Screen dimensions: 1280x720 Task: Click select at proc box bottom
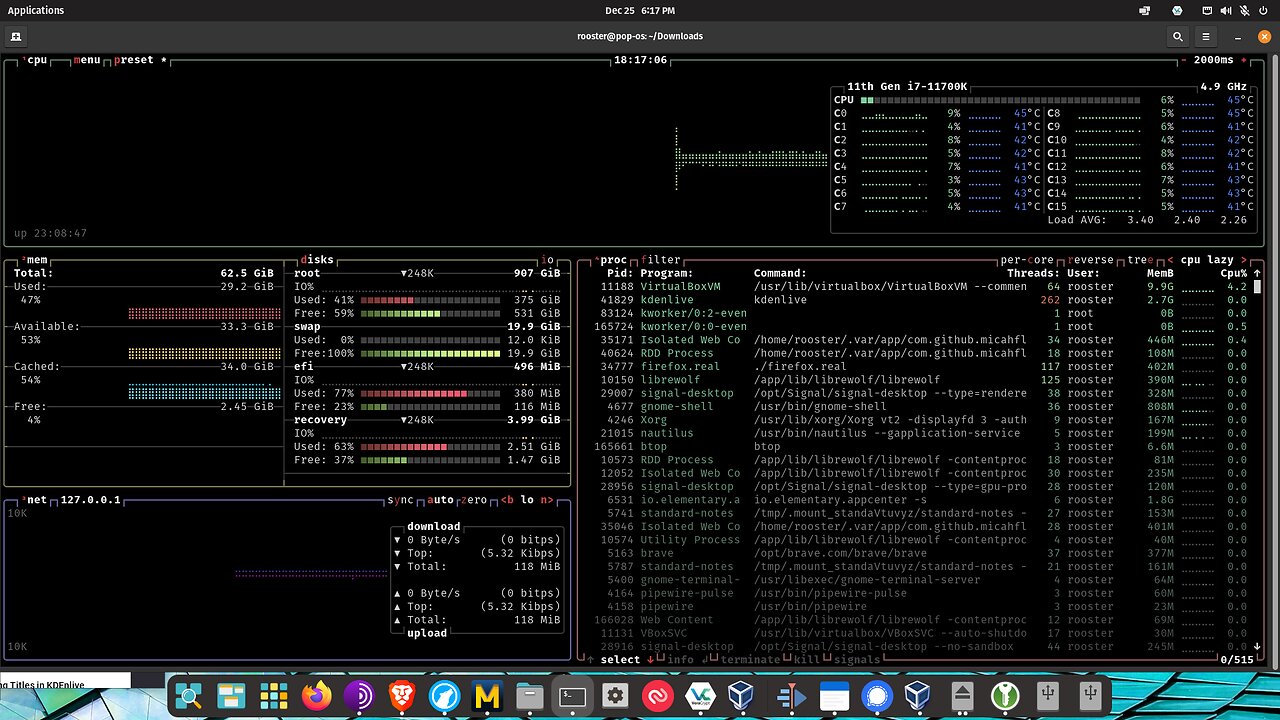click(x=620, y=660)
